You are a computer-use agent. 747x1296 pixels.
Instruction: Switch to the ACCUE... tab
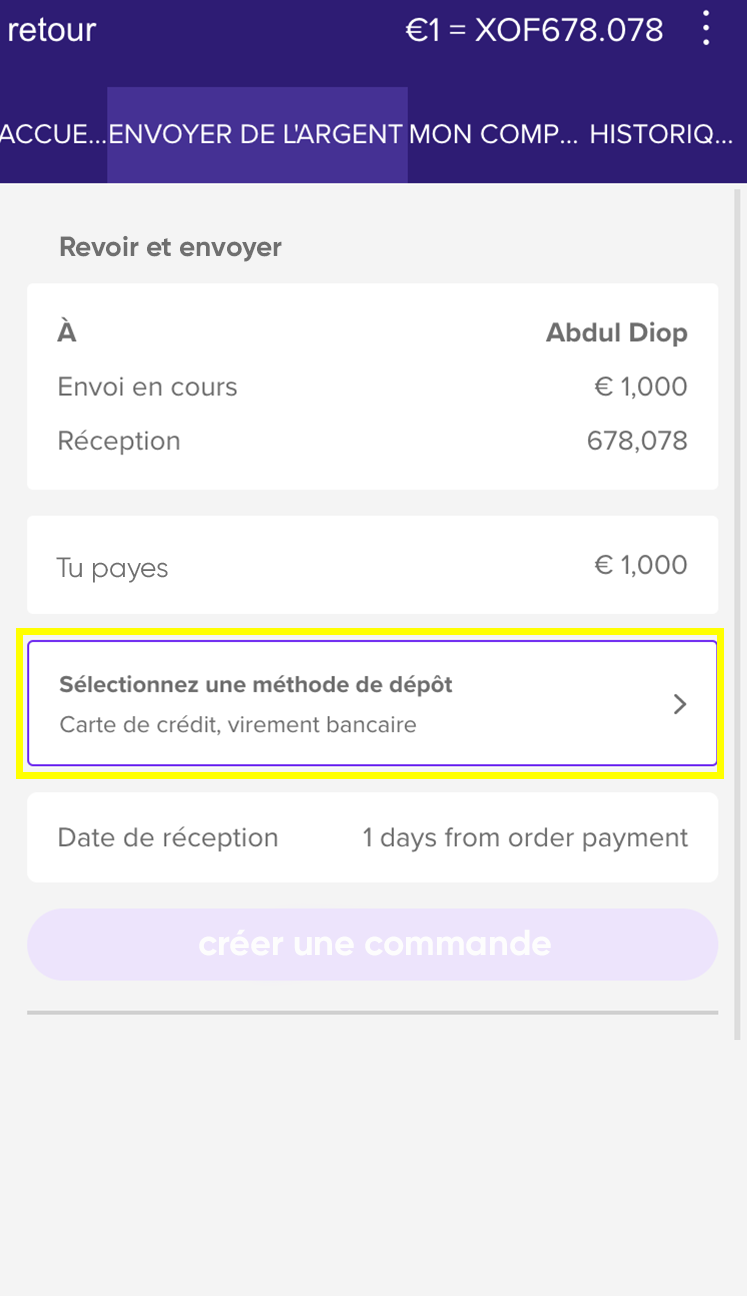coord(53,135)
